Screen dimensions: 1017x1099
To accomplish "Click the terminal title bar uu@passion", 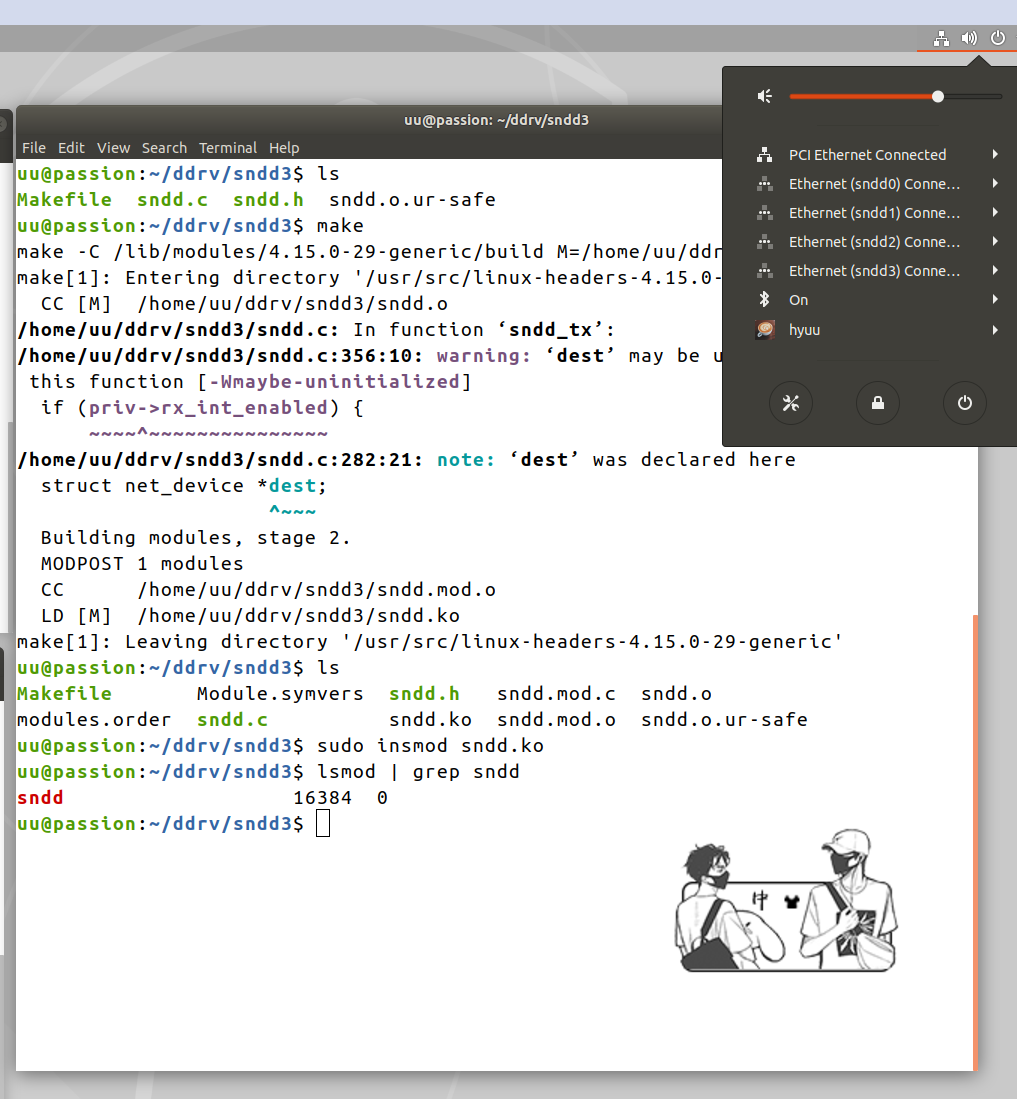I will 496,120.
